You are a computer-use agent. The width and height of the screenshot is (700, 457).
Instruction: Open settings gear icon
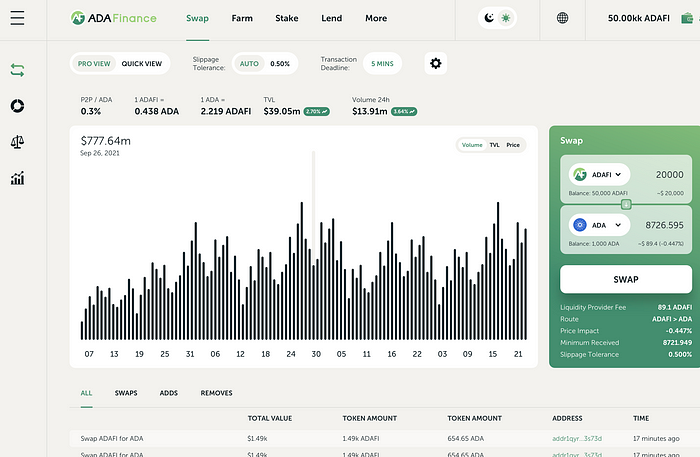[x=436, y=63]
